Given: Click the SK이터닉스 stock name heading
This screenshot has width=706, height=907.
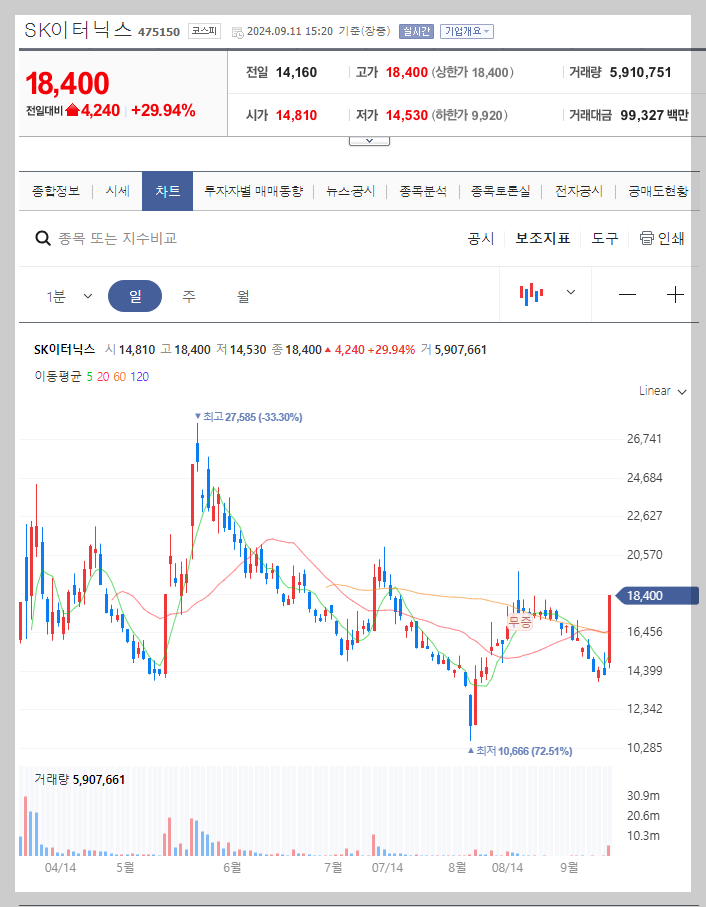Looking at the screenshot, I should tap(78, 30).
